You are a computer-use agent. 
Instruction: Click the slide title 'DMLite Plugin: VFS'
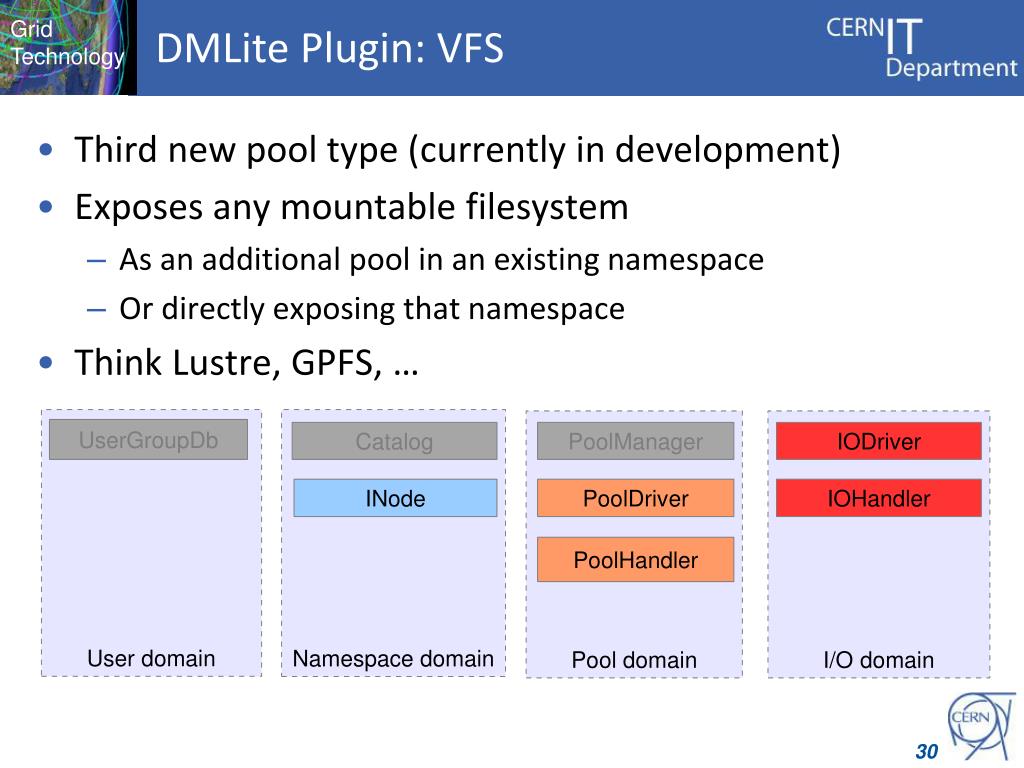point(330,48)
